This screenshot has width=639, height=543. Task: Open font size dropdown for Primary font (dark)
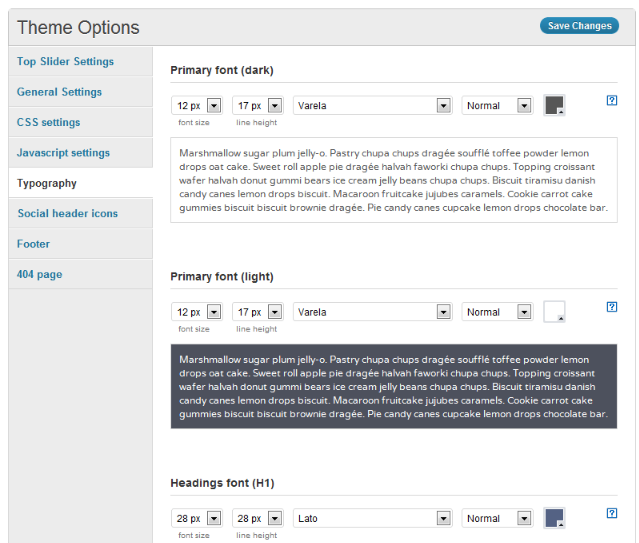(197, 106)
